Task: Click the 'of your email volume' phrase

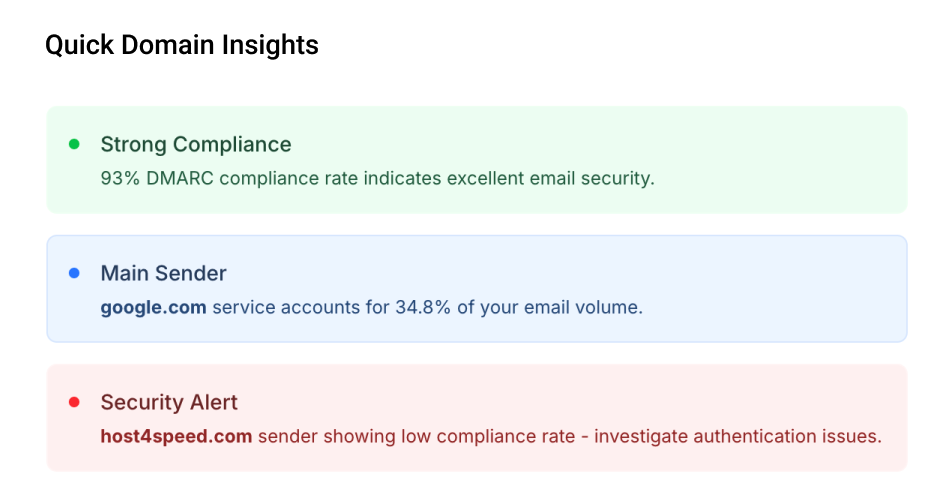Action: [x=550, y=307]
